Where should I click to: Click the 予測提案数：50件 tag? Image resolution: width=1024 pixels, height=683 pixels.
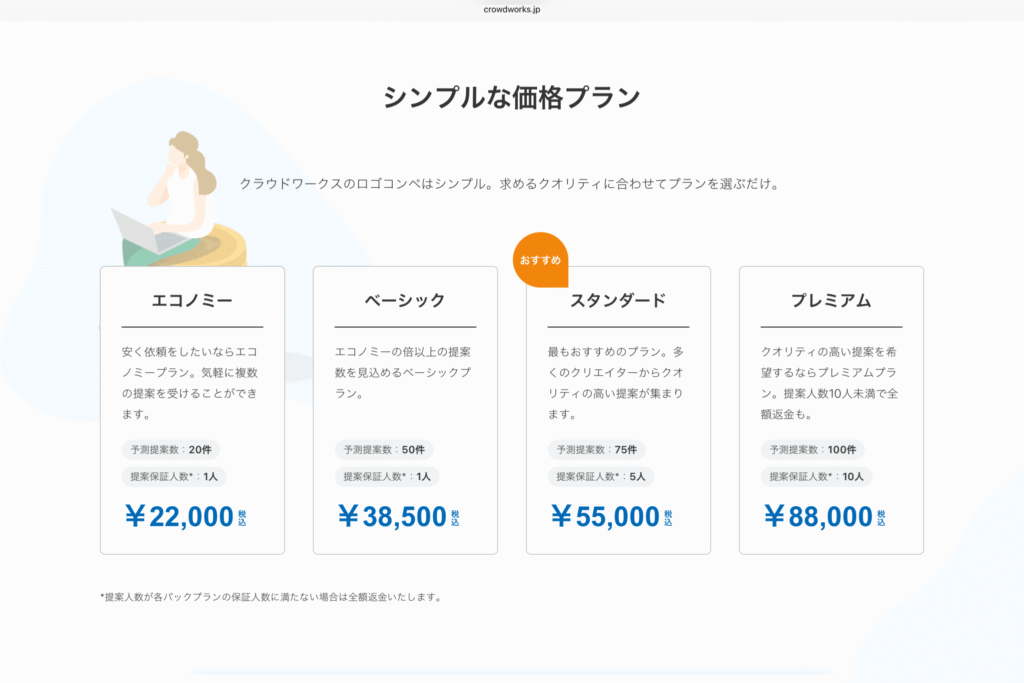pos(384,450)
